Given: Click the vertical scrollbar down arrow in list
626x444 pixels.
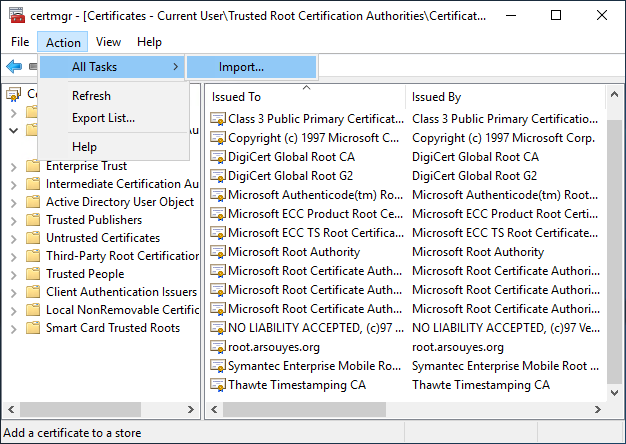Looking at the screenshot, I should 614,393.
